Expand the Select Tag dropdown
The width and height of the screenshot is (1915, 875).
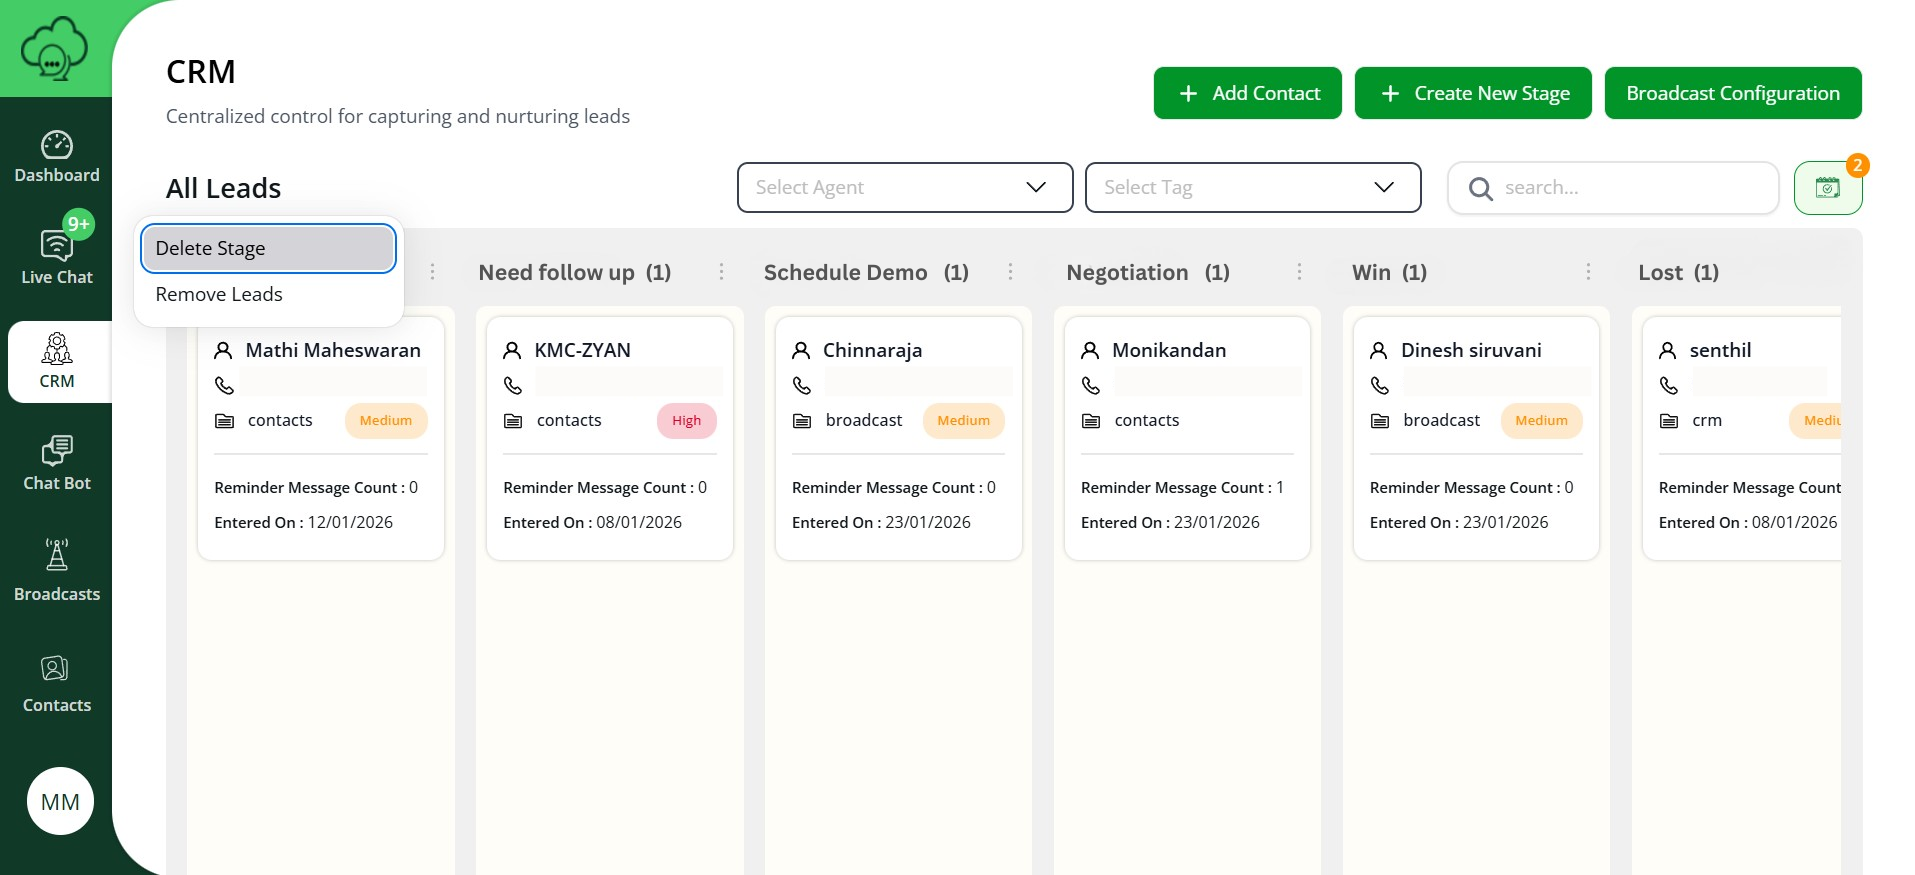tap(1252, 188)
